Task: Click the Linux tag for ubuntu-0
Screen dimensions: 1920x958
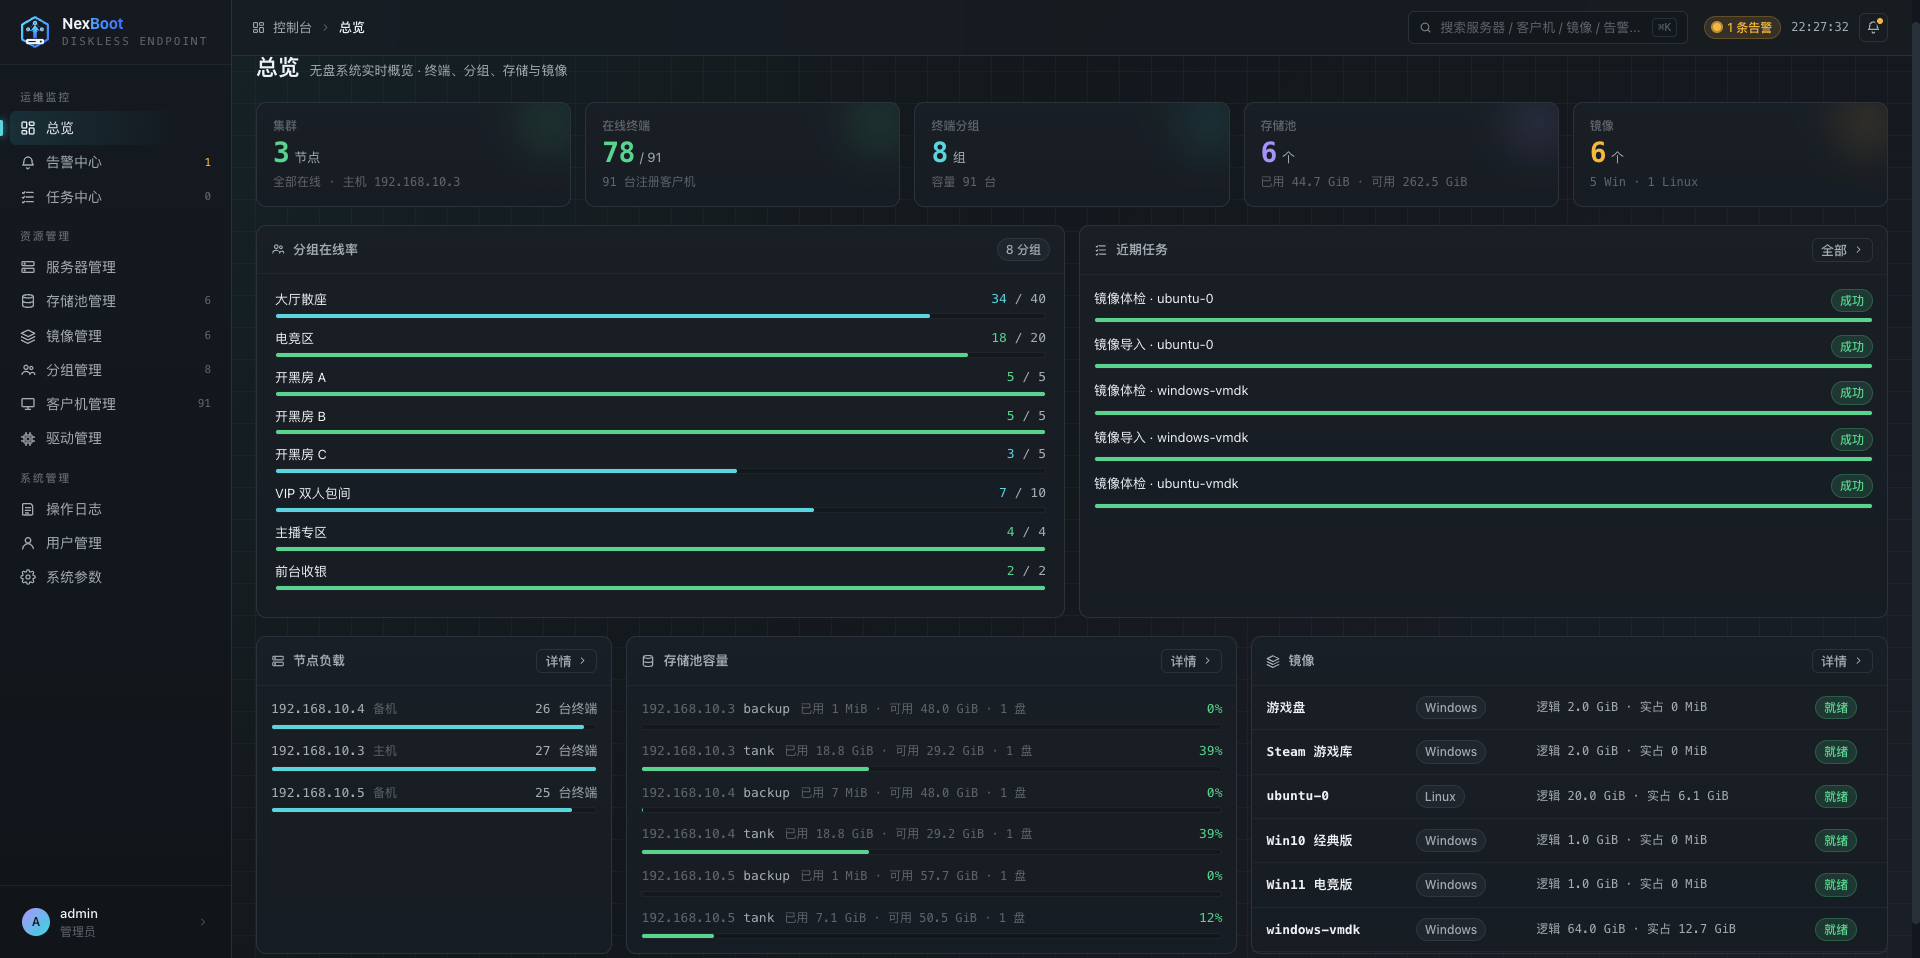Action: pos(1440,797)
